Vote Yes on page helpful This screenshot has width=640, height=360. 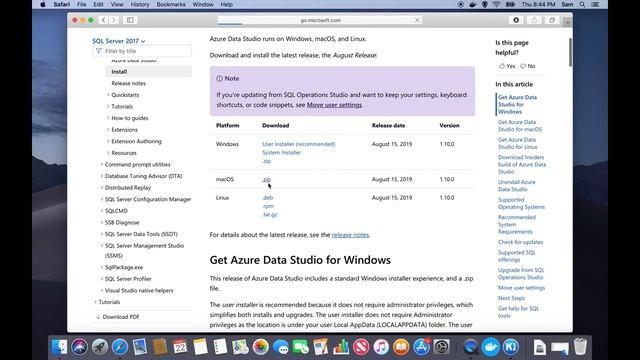[x=507, y=66]
